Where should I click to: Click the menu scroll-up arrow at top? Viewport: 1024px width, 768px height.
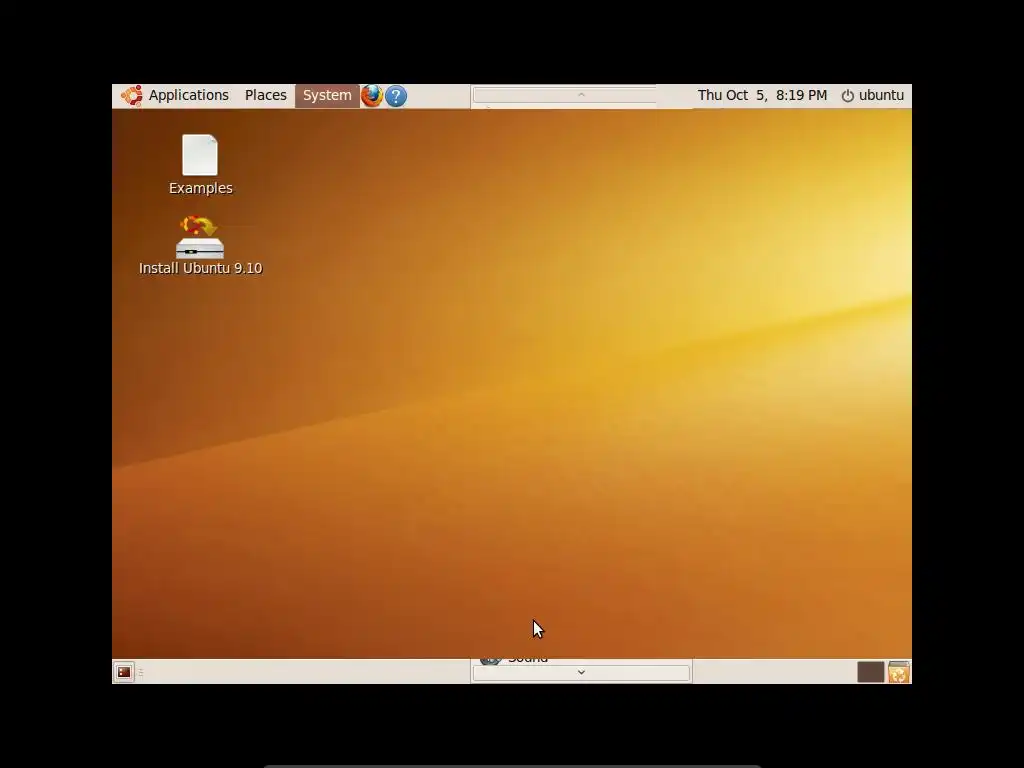coord(581,95)
